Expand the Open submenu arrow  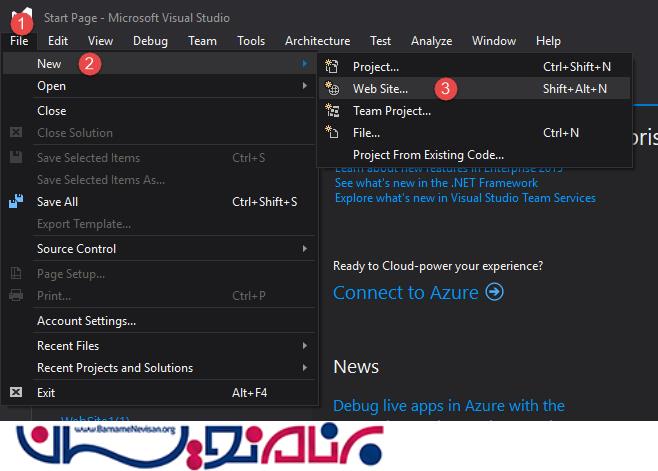[x=304, y=86]
